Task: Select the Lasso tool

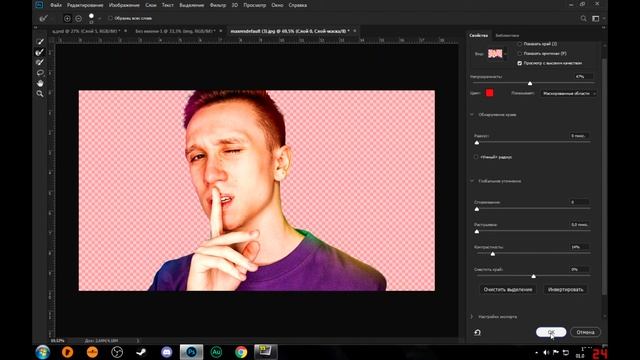Action: point(40,73)
